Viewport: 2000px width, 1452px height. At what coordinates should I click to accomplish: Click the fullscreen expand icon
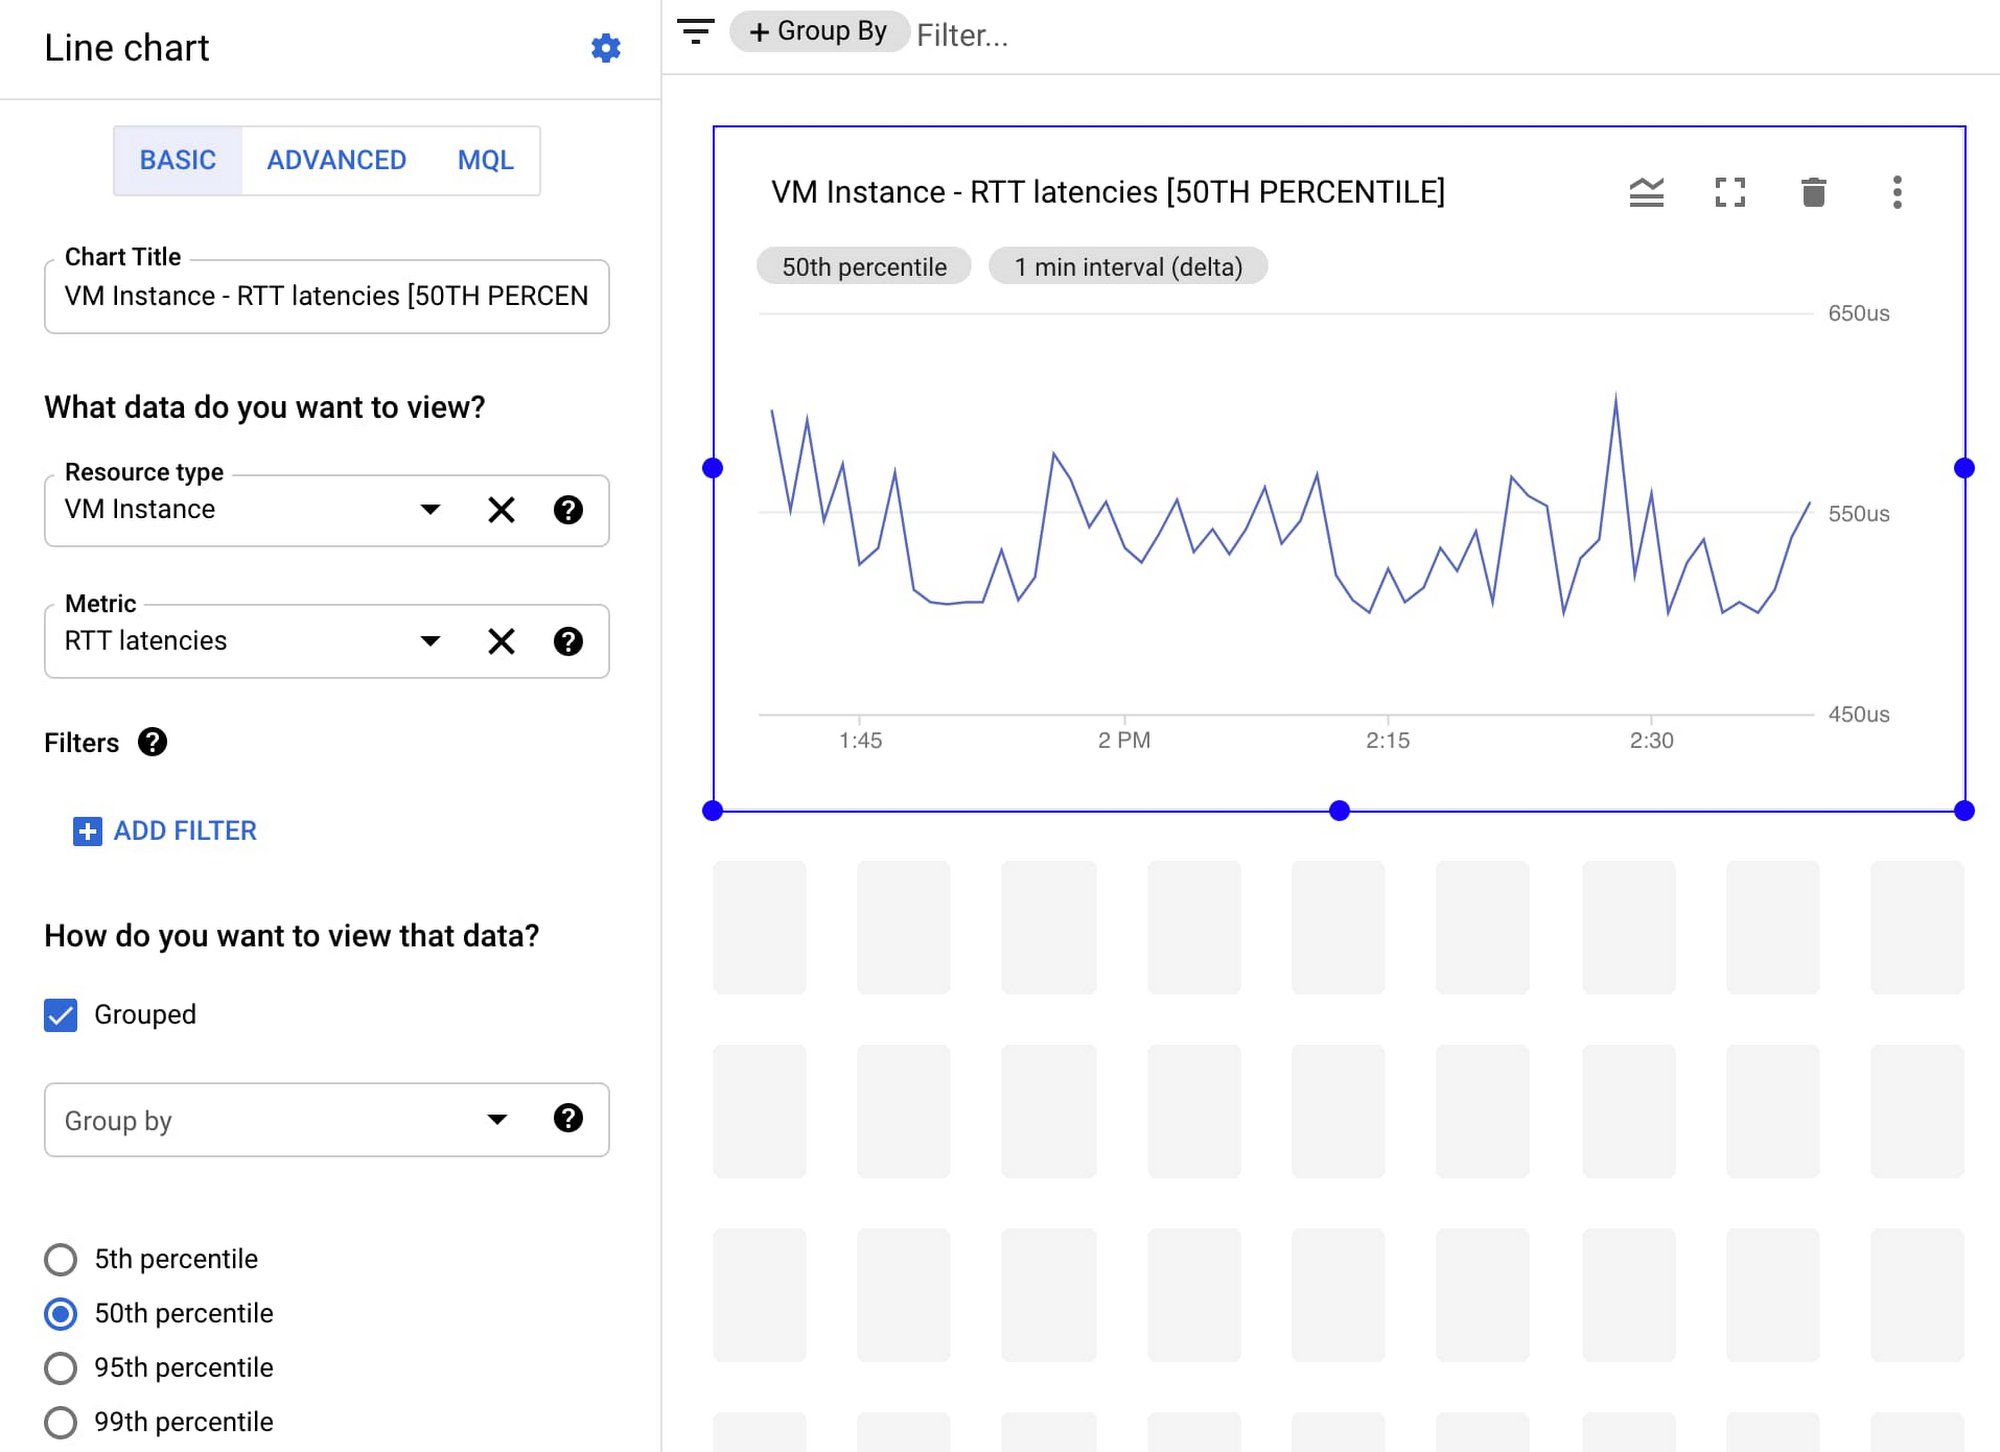pyautogui.click(x=1730, y=194)
